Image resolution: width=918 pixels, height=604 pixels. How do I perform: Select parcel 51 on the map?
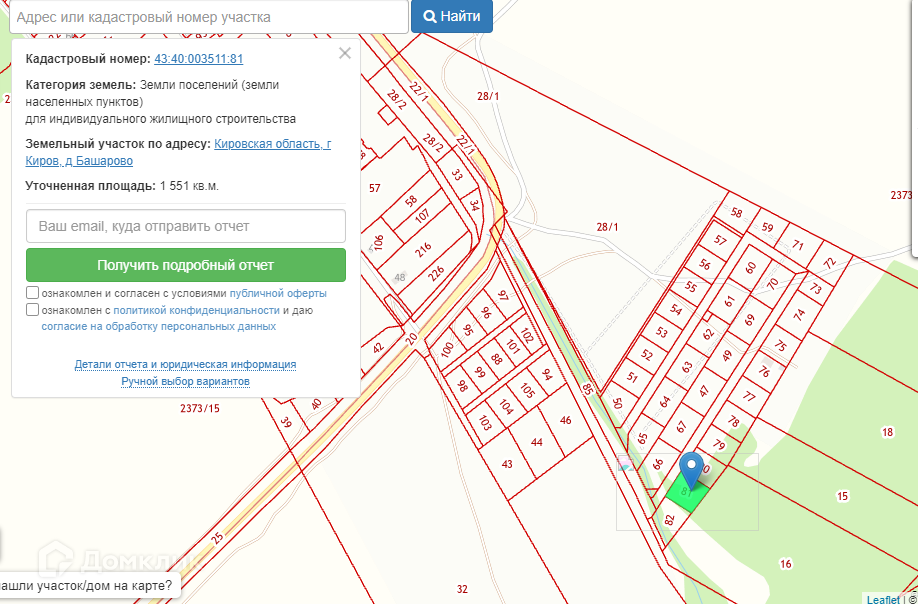click(x=632, y=378)
